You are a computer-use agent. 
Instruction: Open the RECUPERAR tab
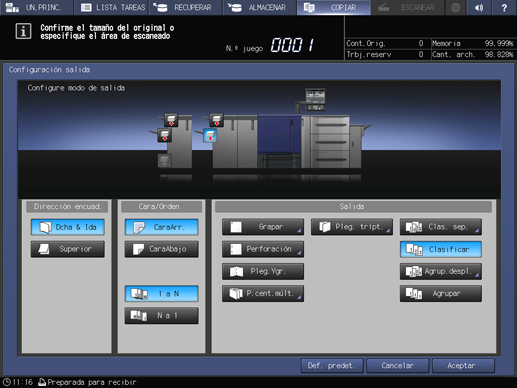pyautogui.click(x=185, y=7)
